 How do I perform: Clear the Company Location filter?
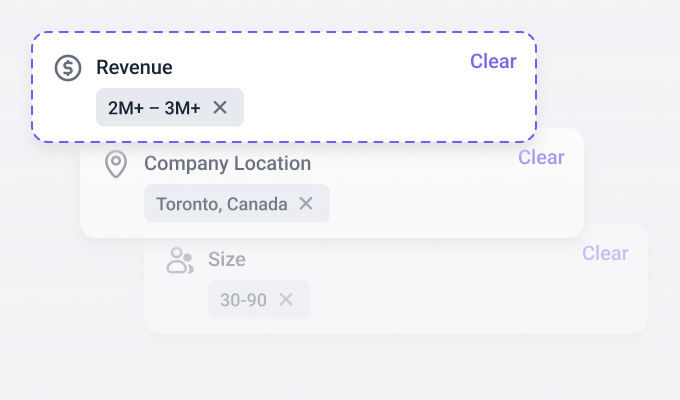tap(541, 157)
